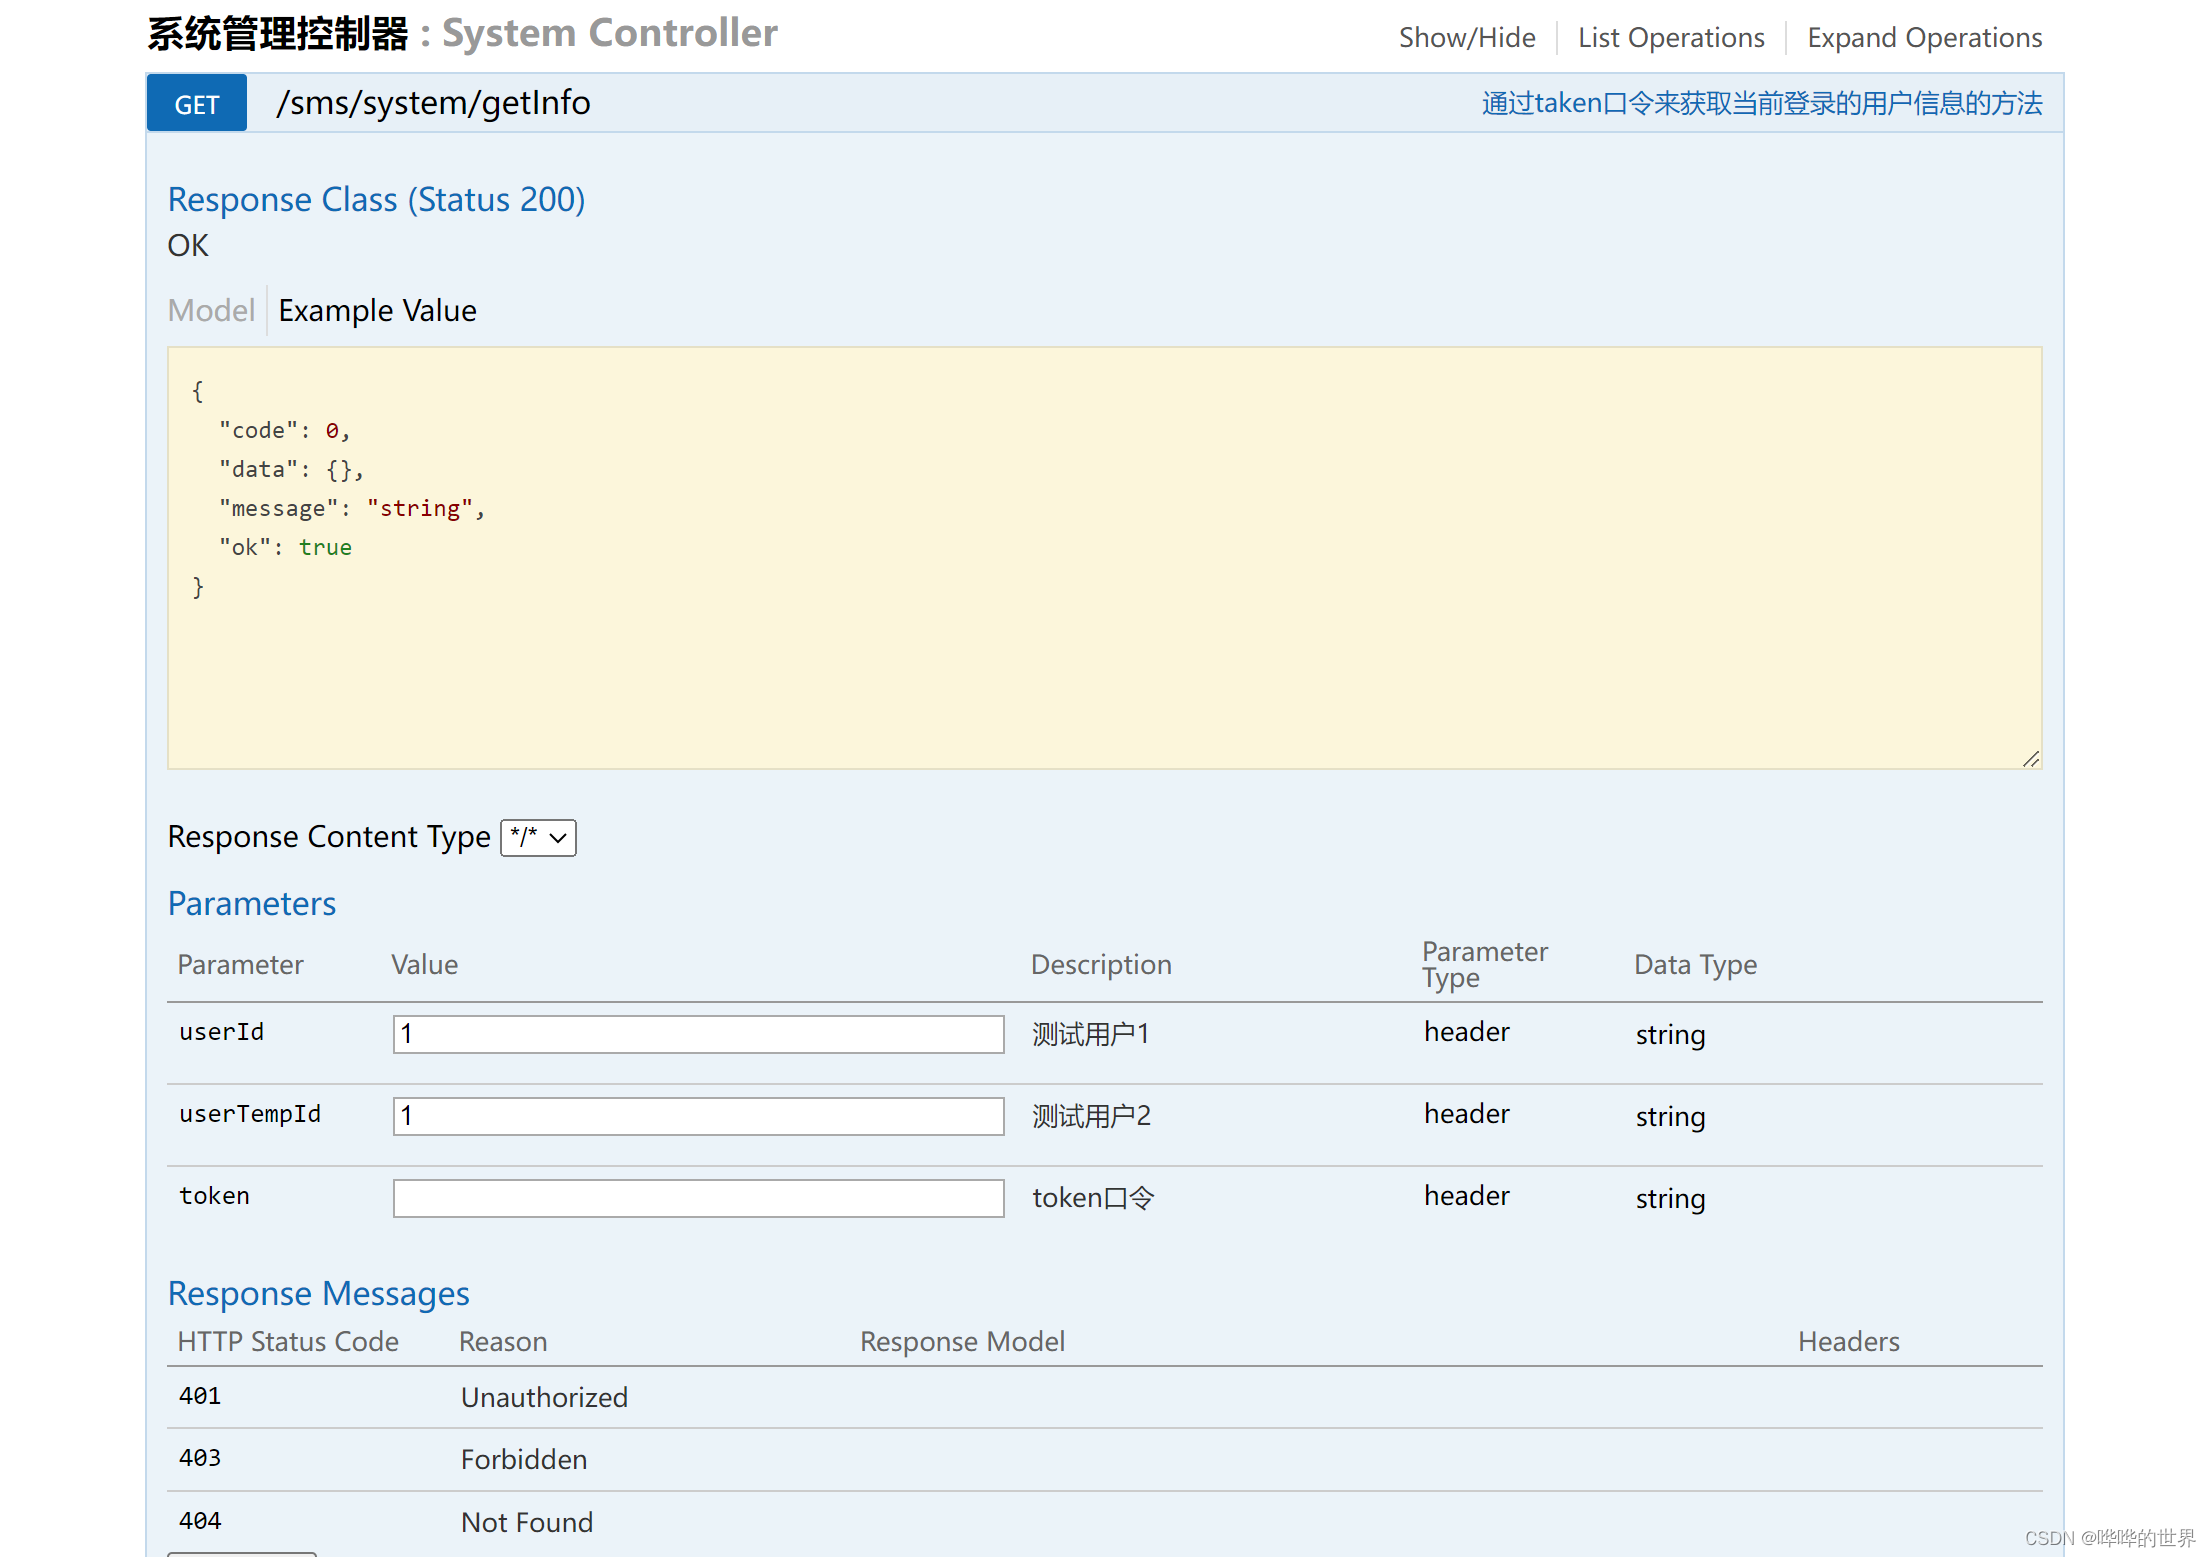Image resolution: width=2211 pixels, height=1557 pixels.
Task: Click Show/Hide for System Controller
Action: (x=1466, y=38)
